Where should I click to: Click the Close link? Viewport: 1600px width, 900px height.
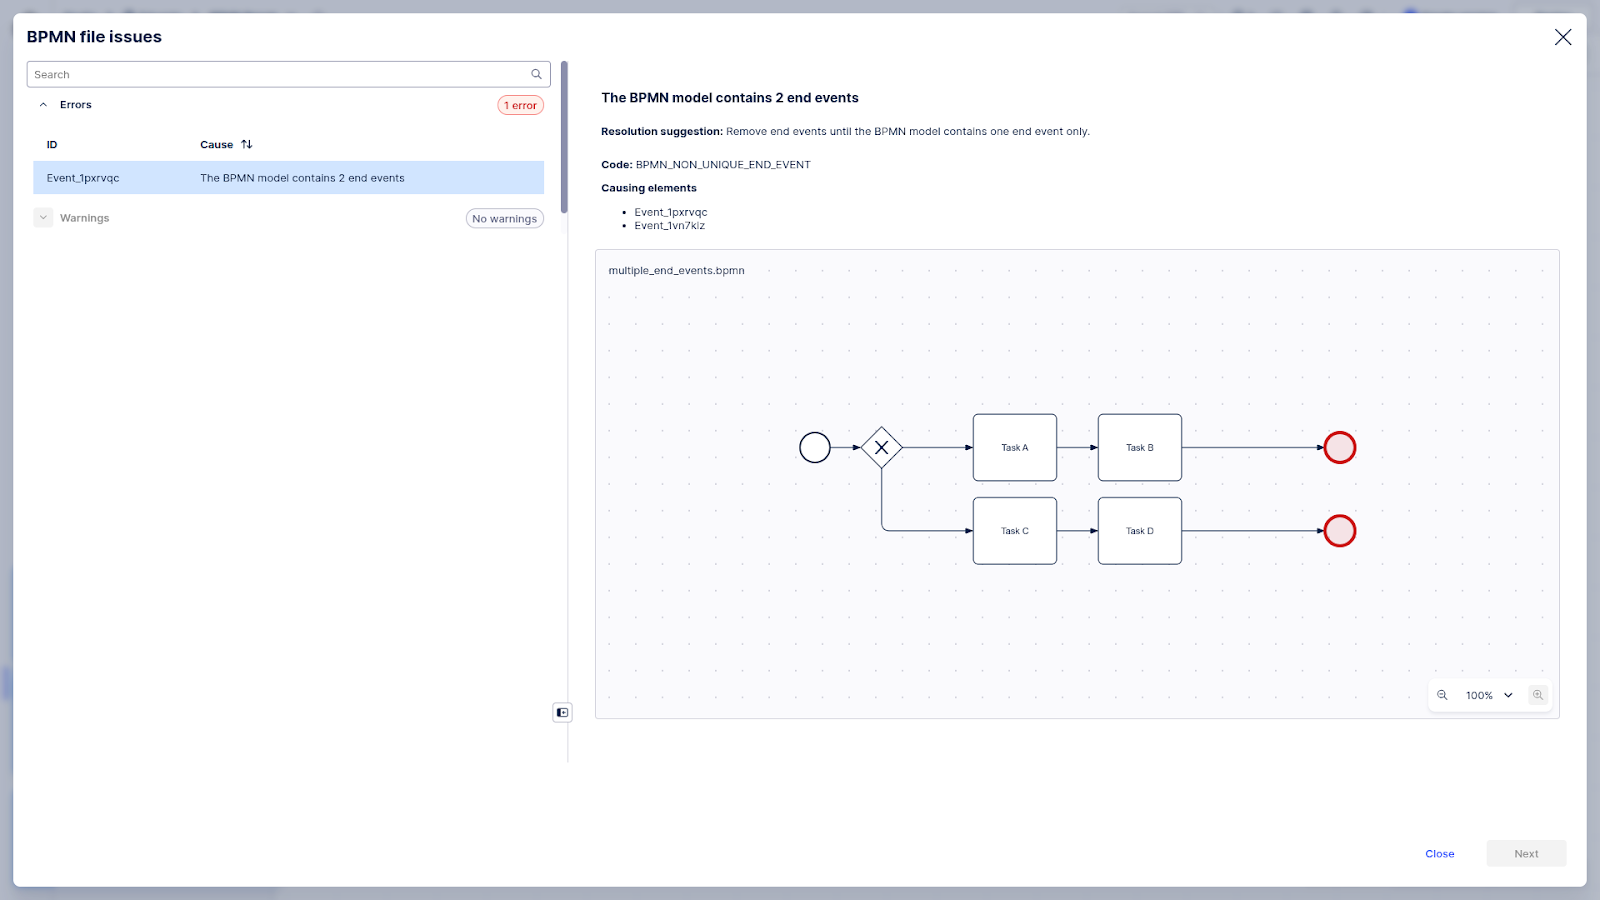tap(1439, 854)
